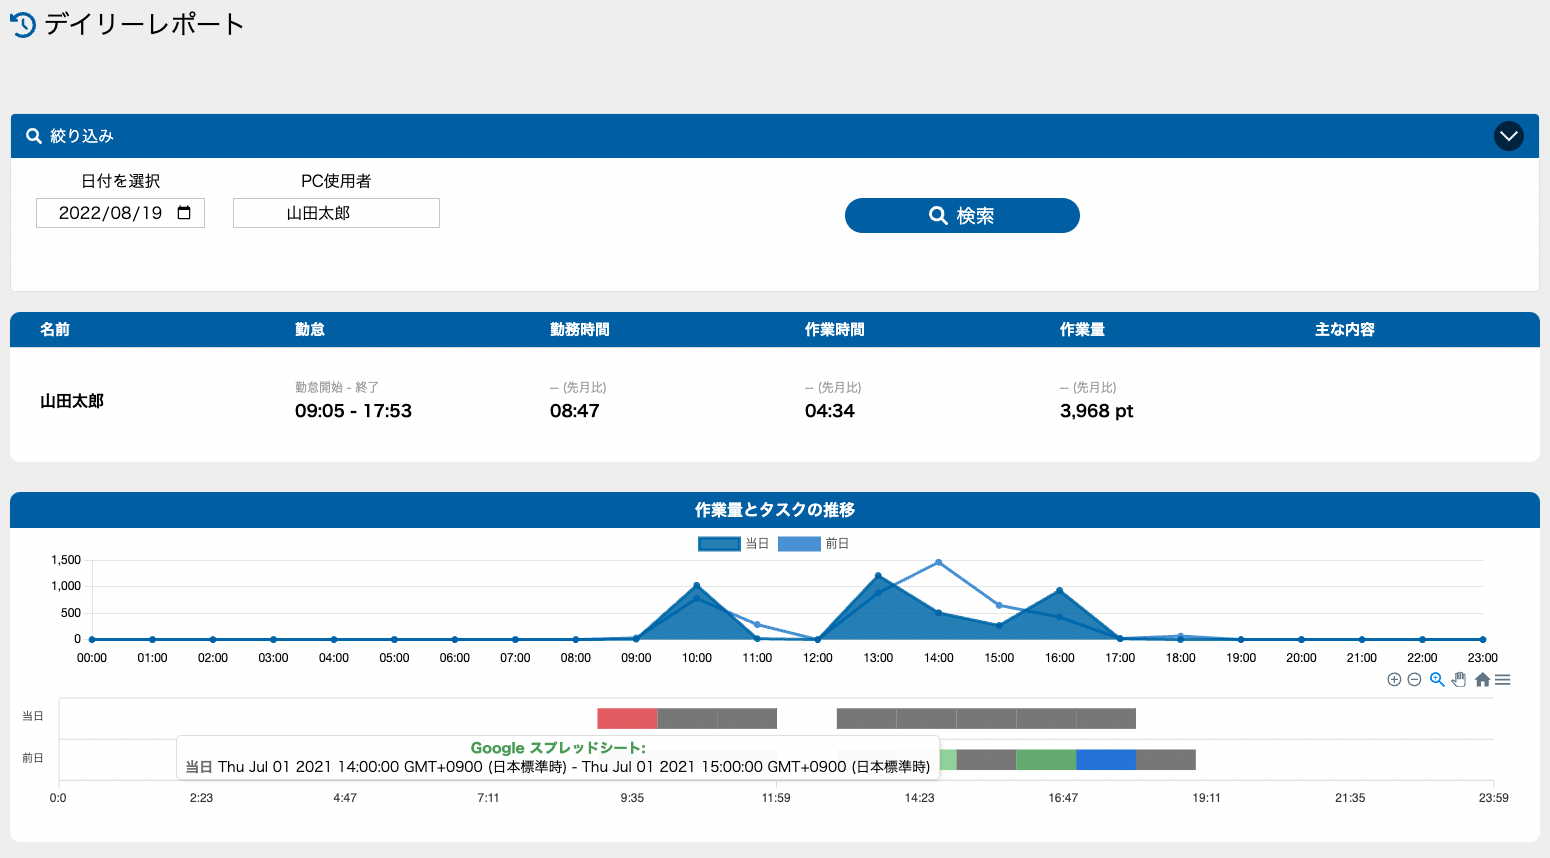Toggle the 当日 legend series
The width and height of the screenshot is (1550, 858).
point(733,544)
